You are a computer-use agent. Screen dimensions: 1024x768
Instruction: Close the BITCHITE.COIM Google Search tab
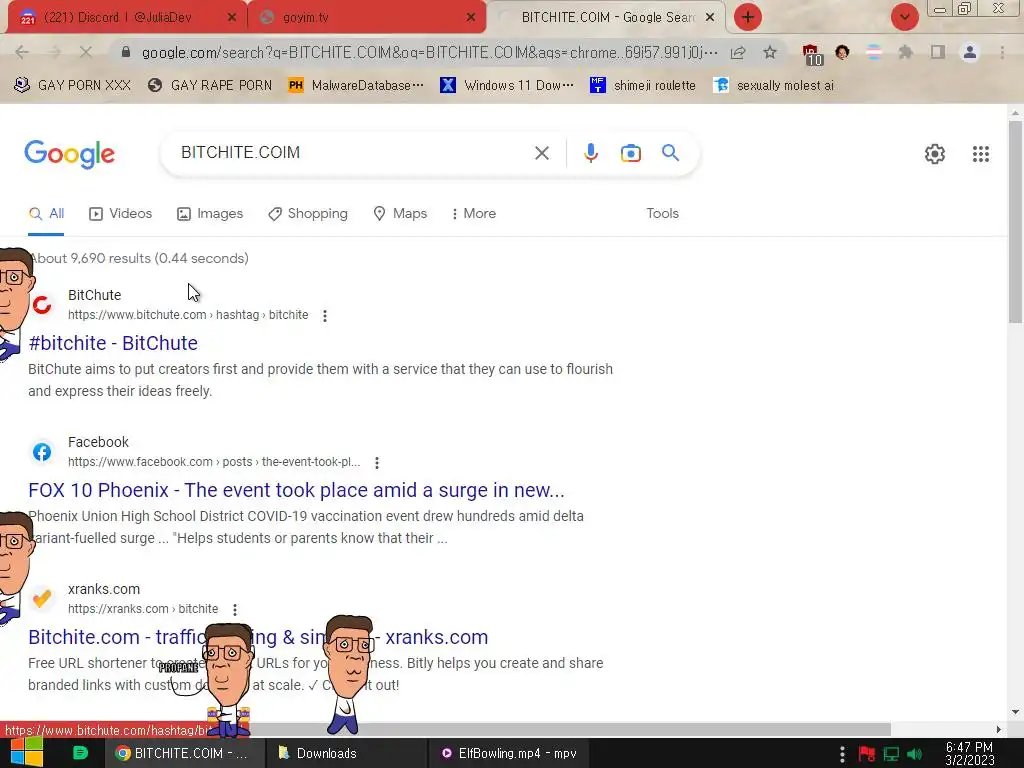point(710,18)
